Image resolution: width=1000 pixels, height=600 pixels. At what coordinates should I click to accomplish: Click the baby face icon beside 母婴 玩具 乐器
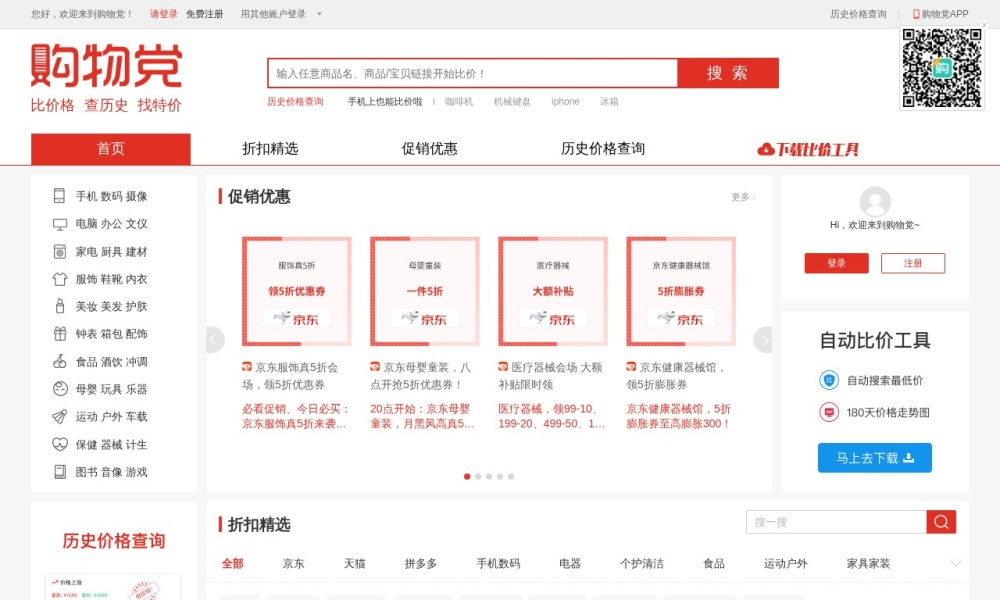59,389
